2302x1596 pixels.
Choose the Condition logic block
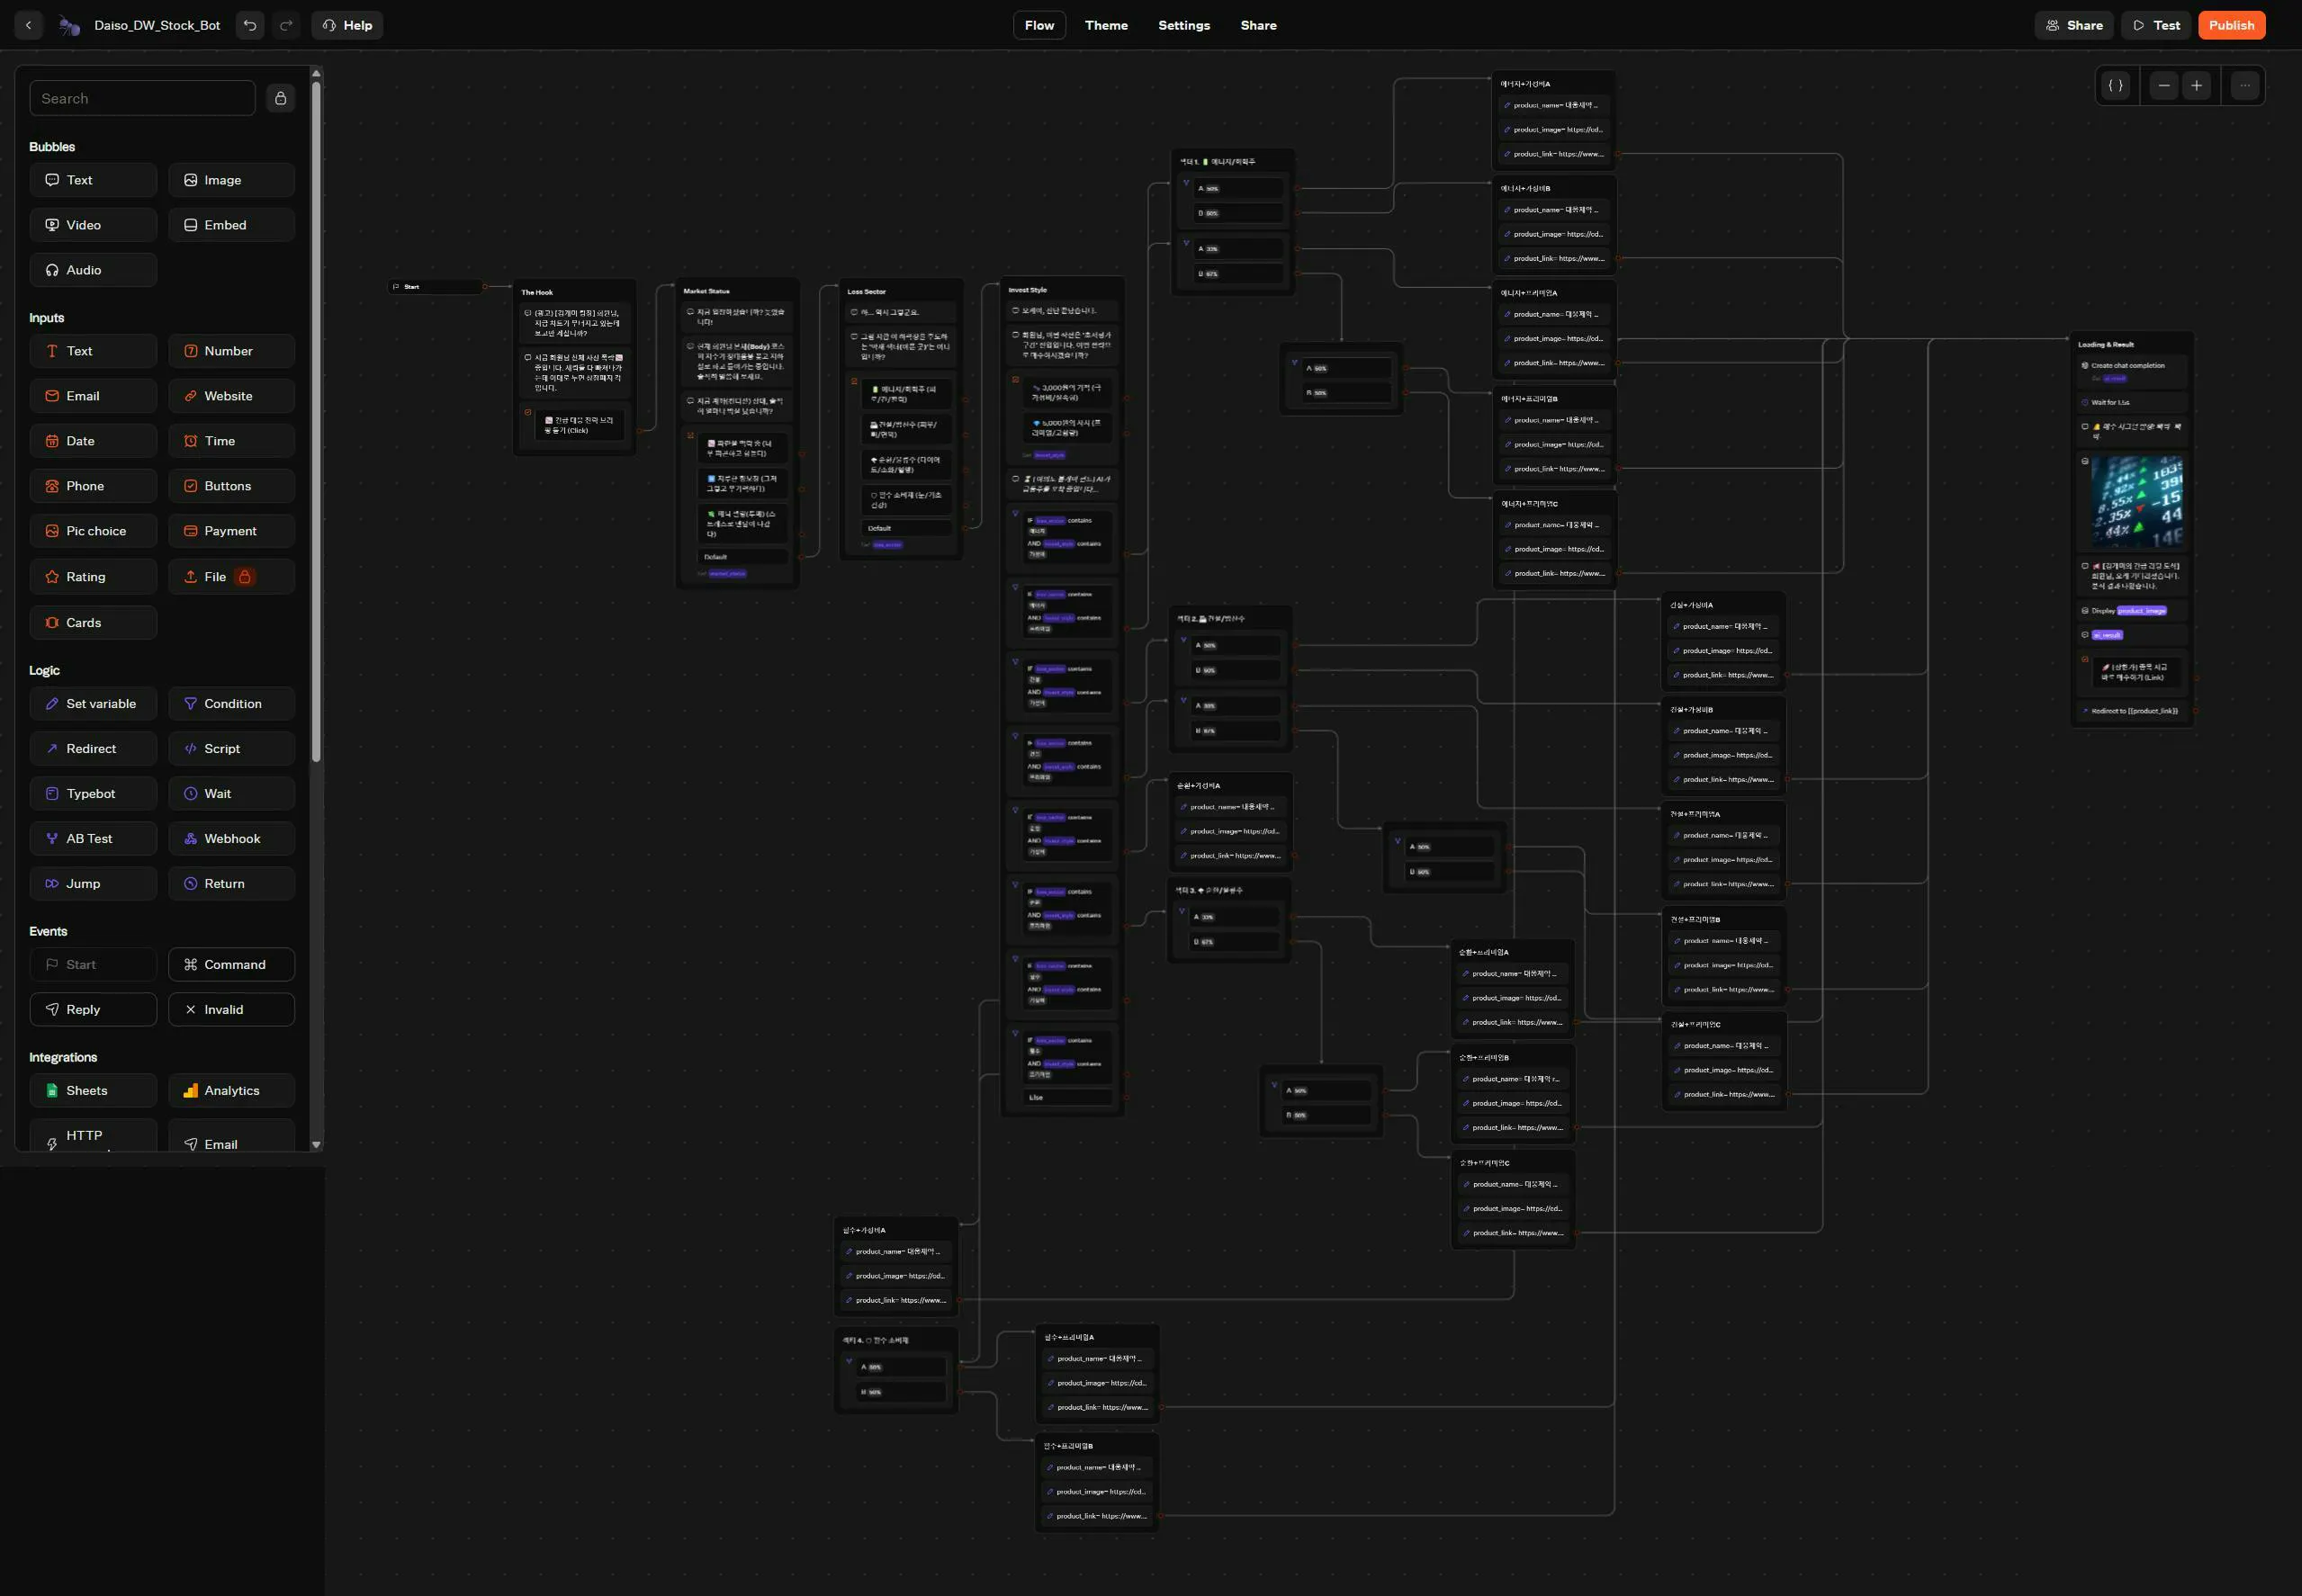click(231, 703)
